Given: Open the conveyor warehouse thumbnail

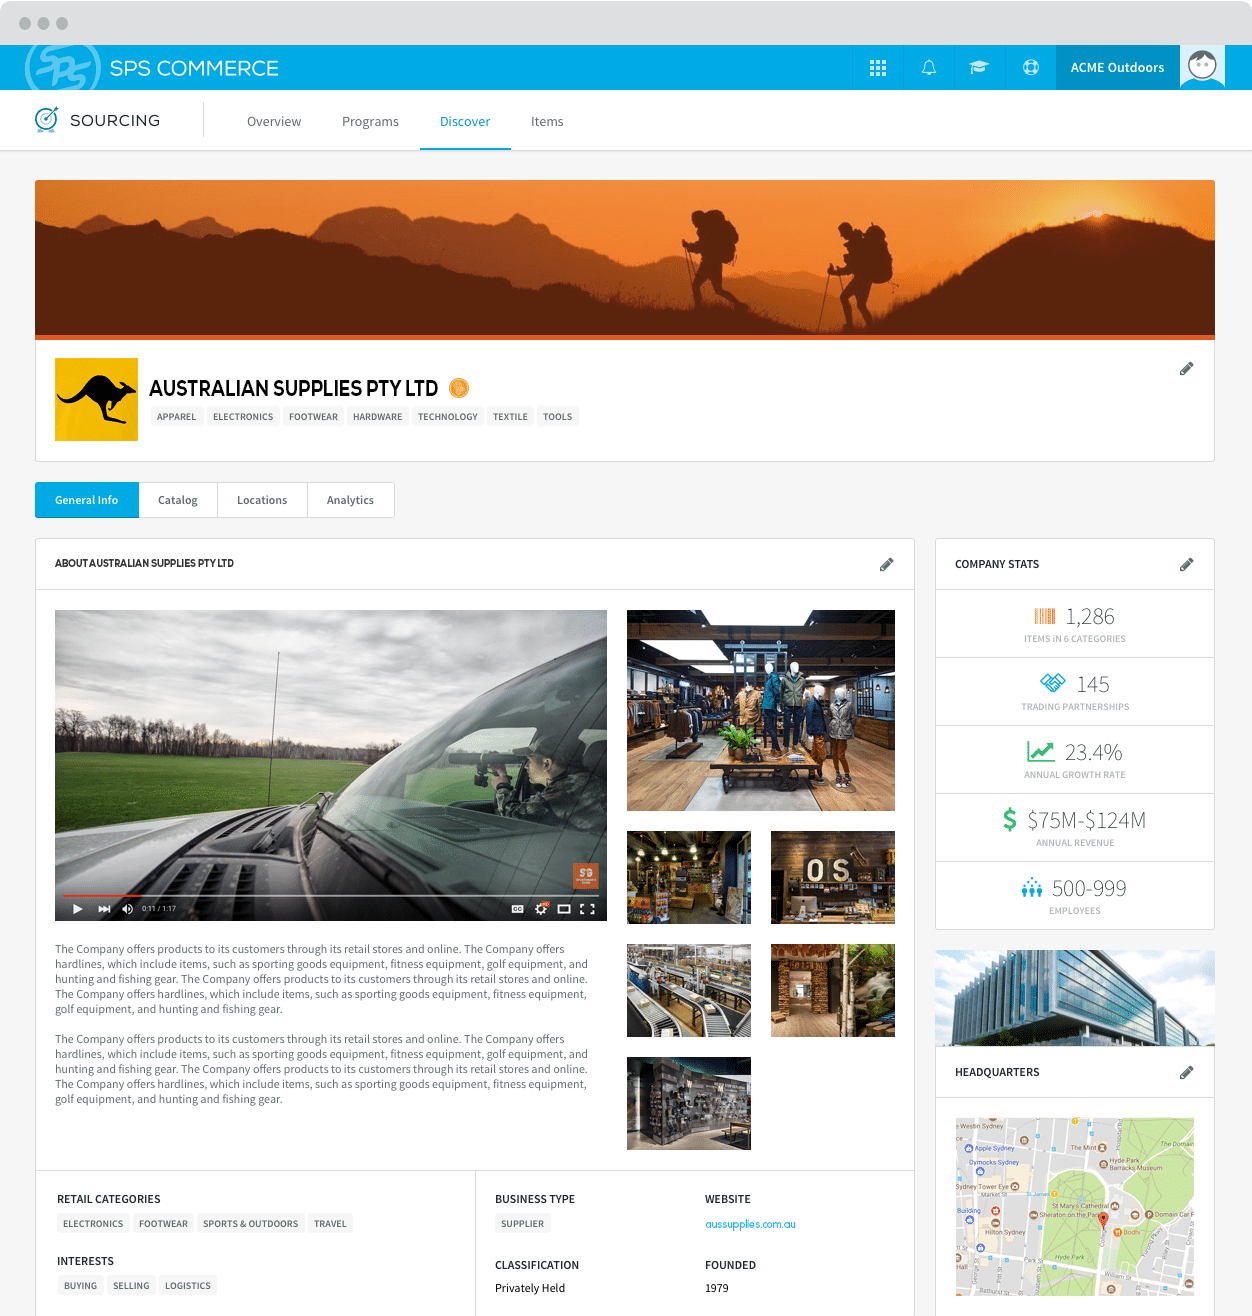Looking at the screenshot, I should [689, 990].
